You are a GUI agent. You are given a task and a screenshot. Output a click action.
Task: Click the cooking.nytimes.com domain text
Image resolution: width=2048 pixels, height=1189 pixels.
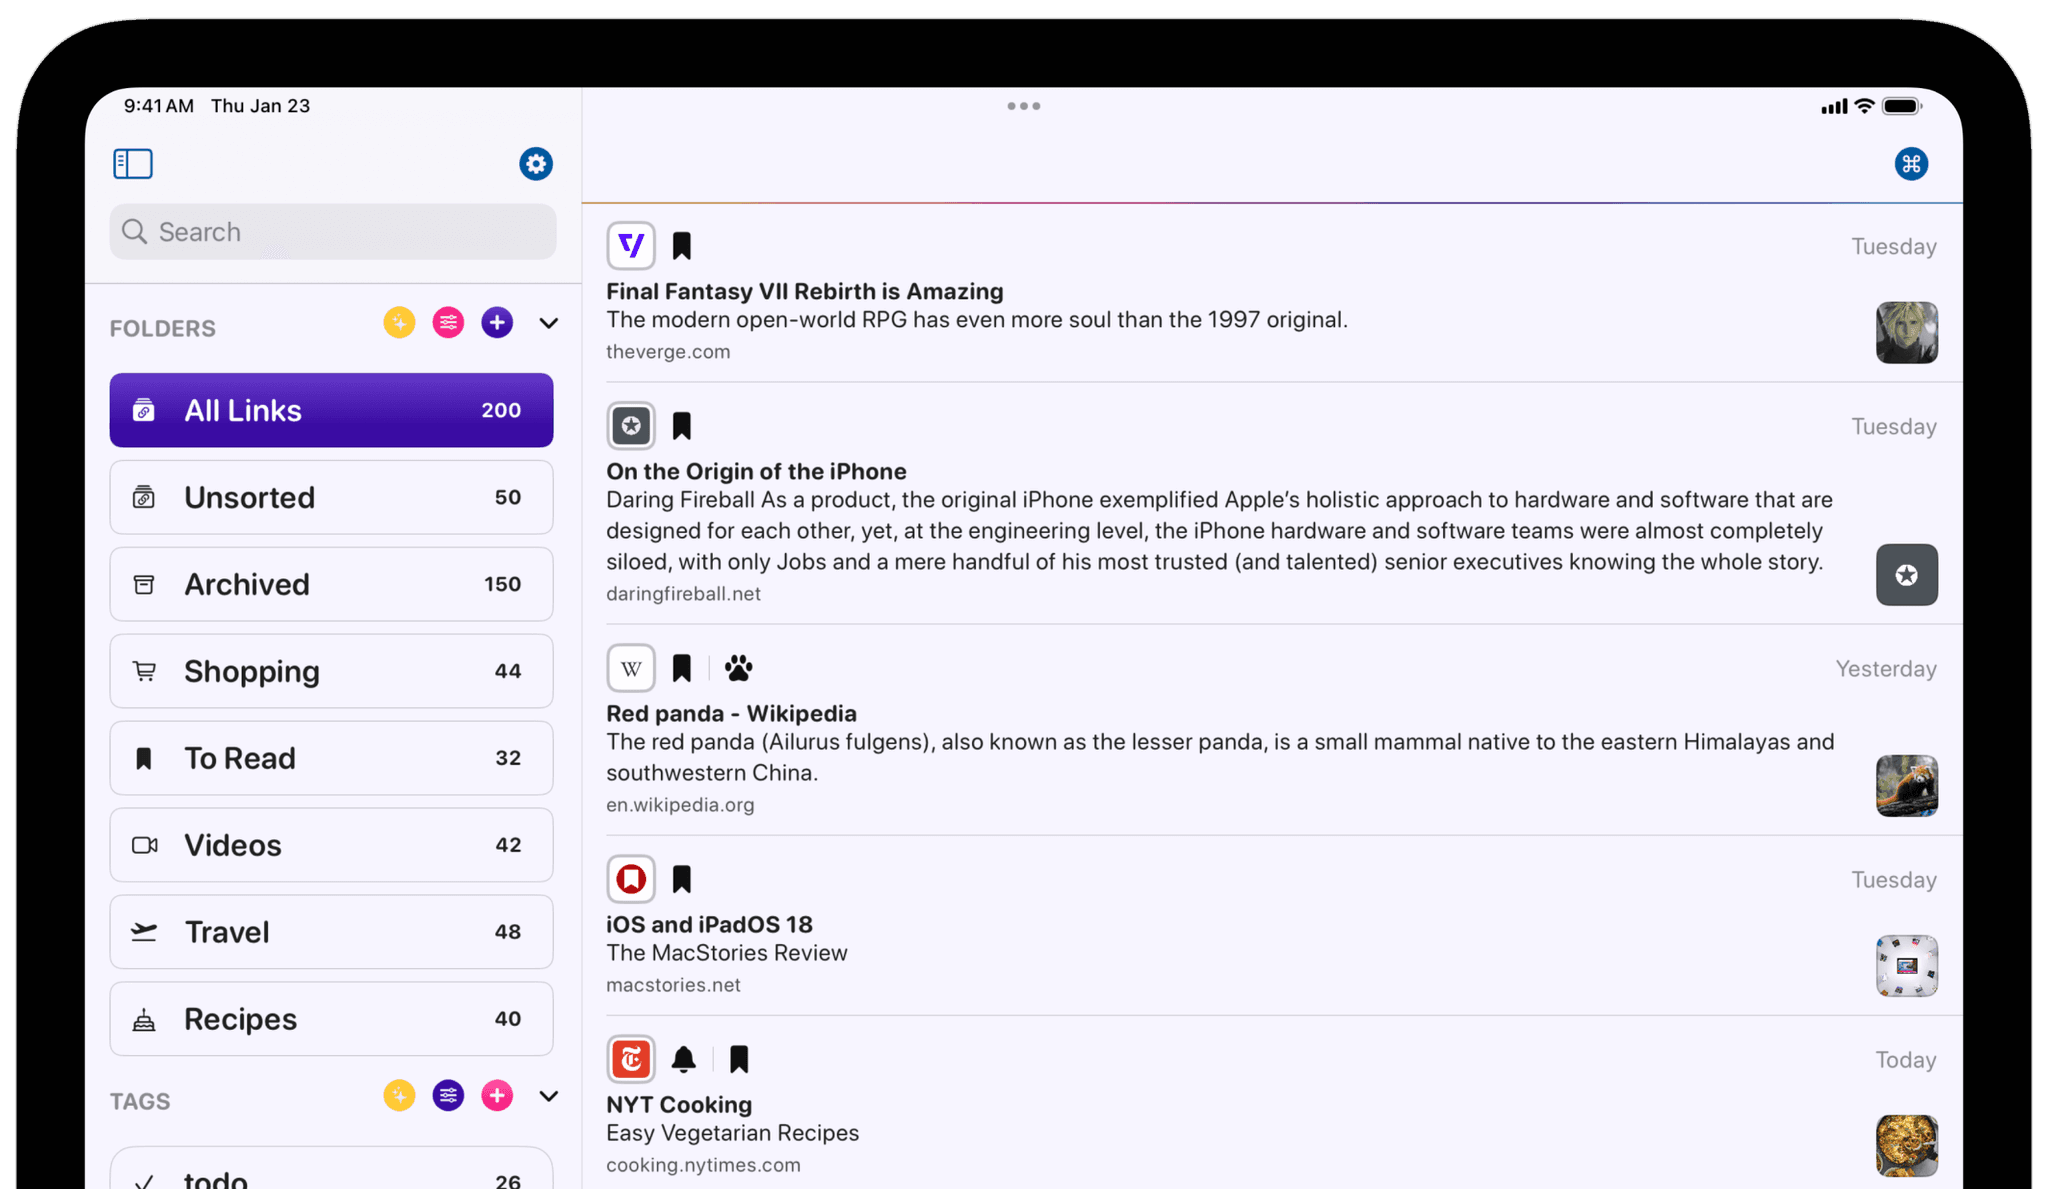pyautogui.click(x=703, y=1165)
